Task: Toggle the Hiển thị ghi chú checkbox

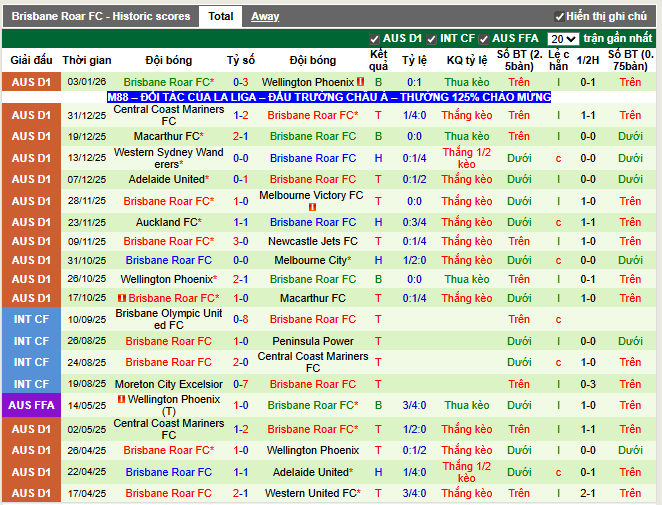Action: click(559, 17)
